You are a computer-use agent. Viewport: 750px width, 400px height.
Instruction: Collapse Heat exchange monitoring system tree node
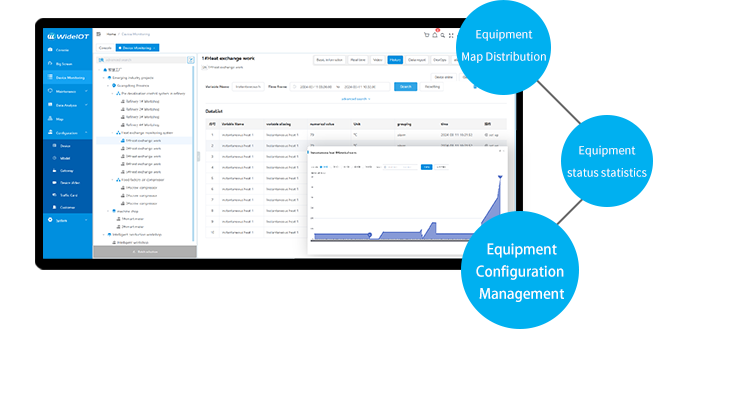pos(114,132)
